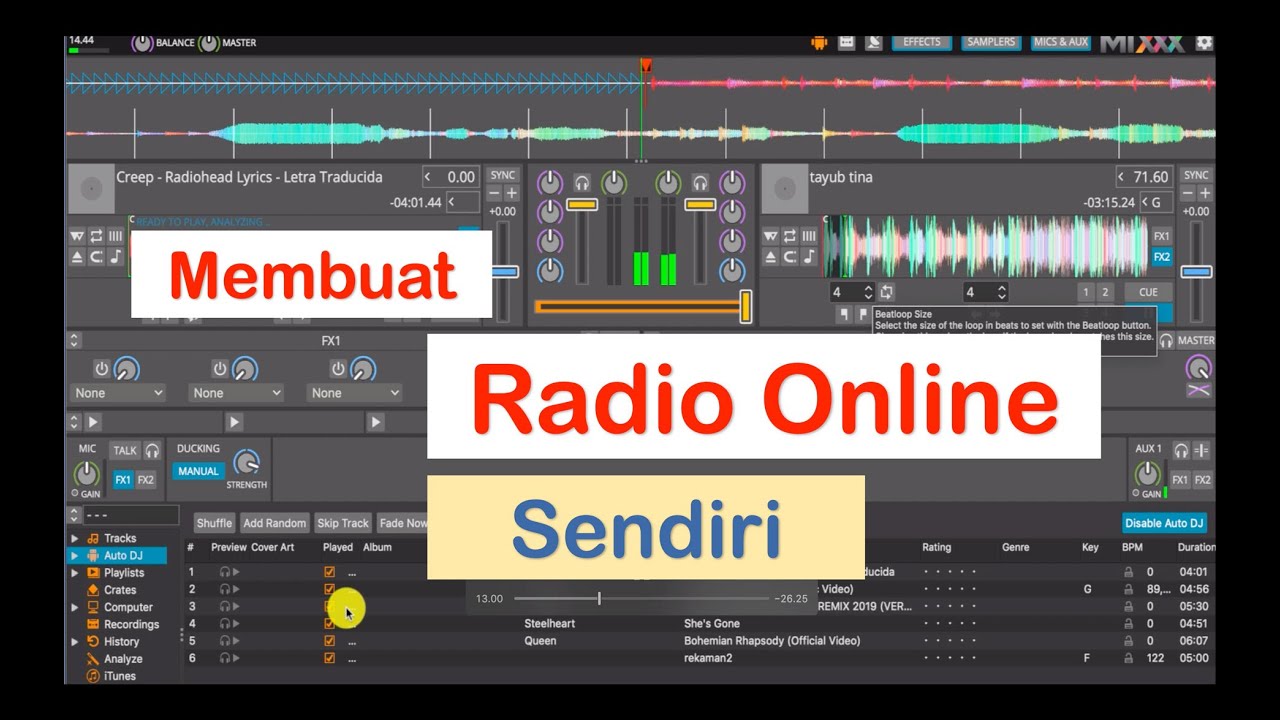Open Mixxx preferences gear icon
This screenshot has width=1280, height=720.
pos(1204,43)
